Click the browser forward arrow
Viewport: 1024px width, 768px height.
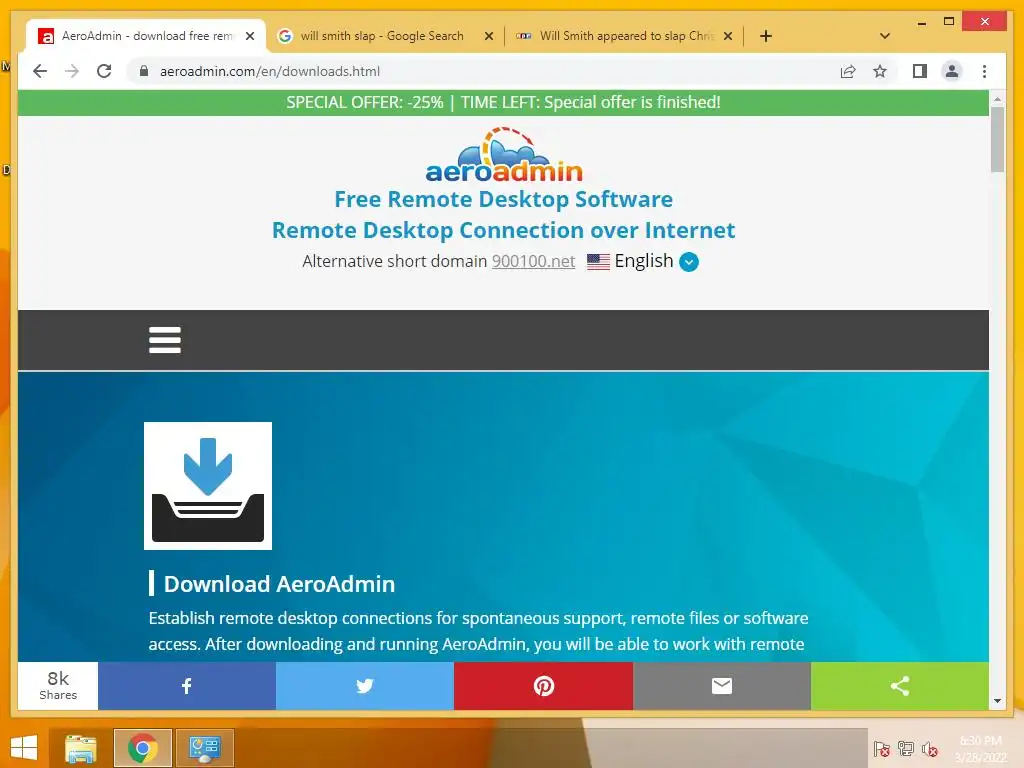point(72,71)
